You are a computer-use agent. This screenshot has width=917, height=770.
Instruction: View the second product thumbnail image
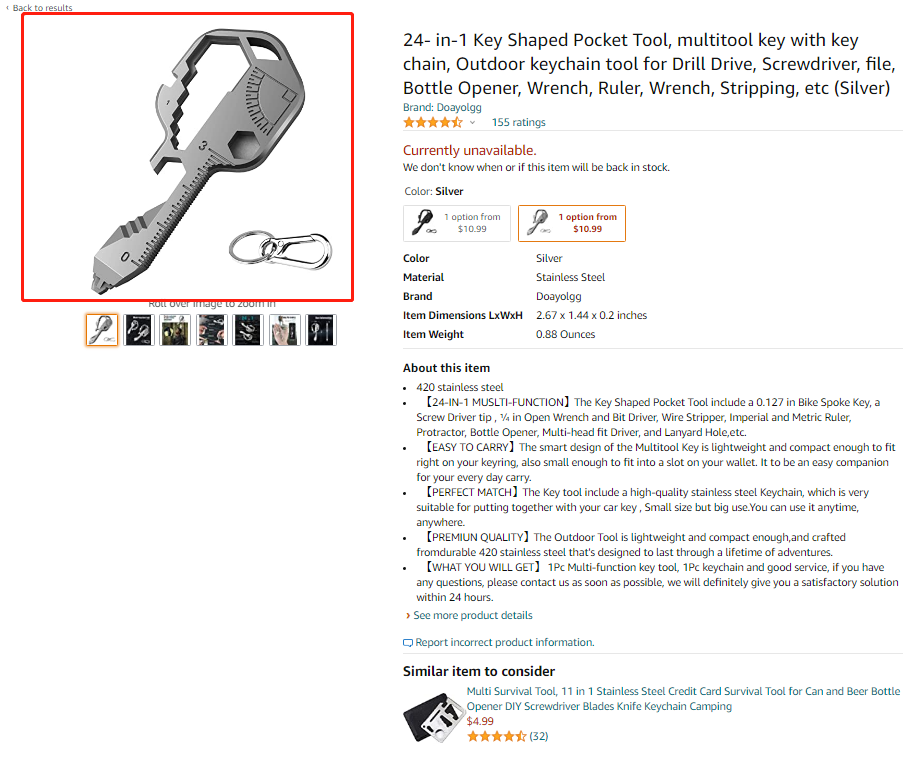tap(138, 330)
